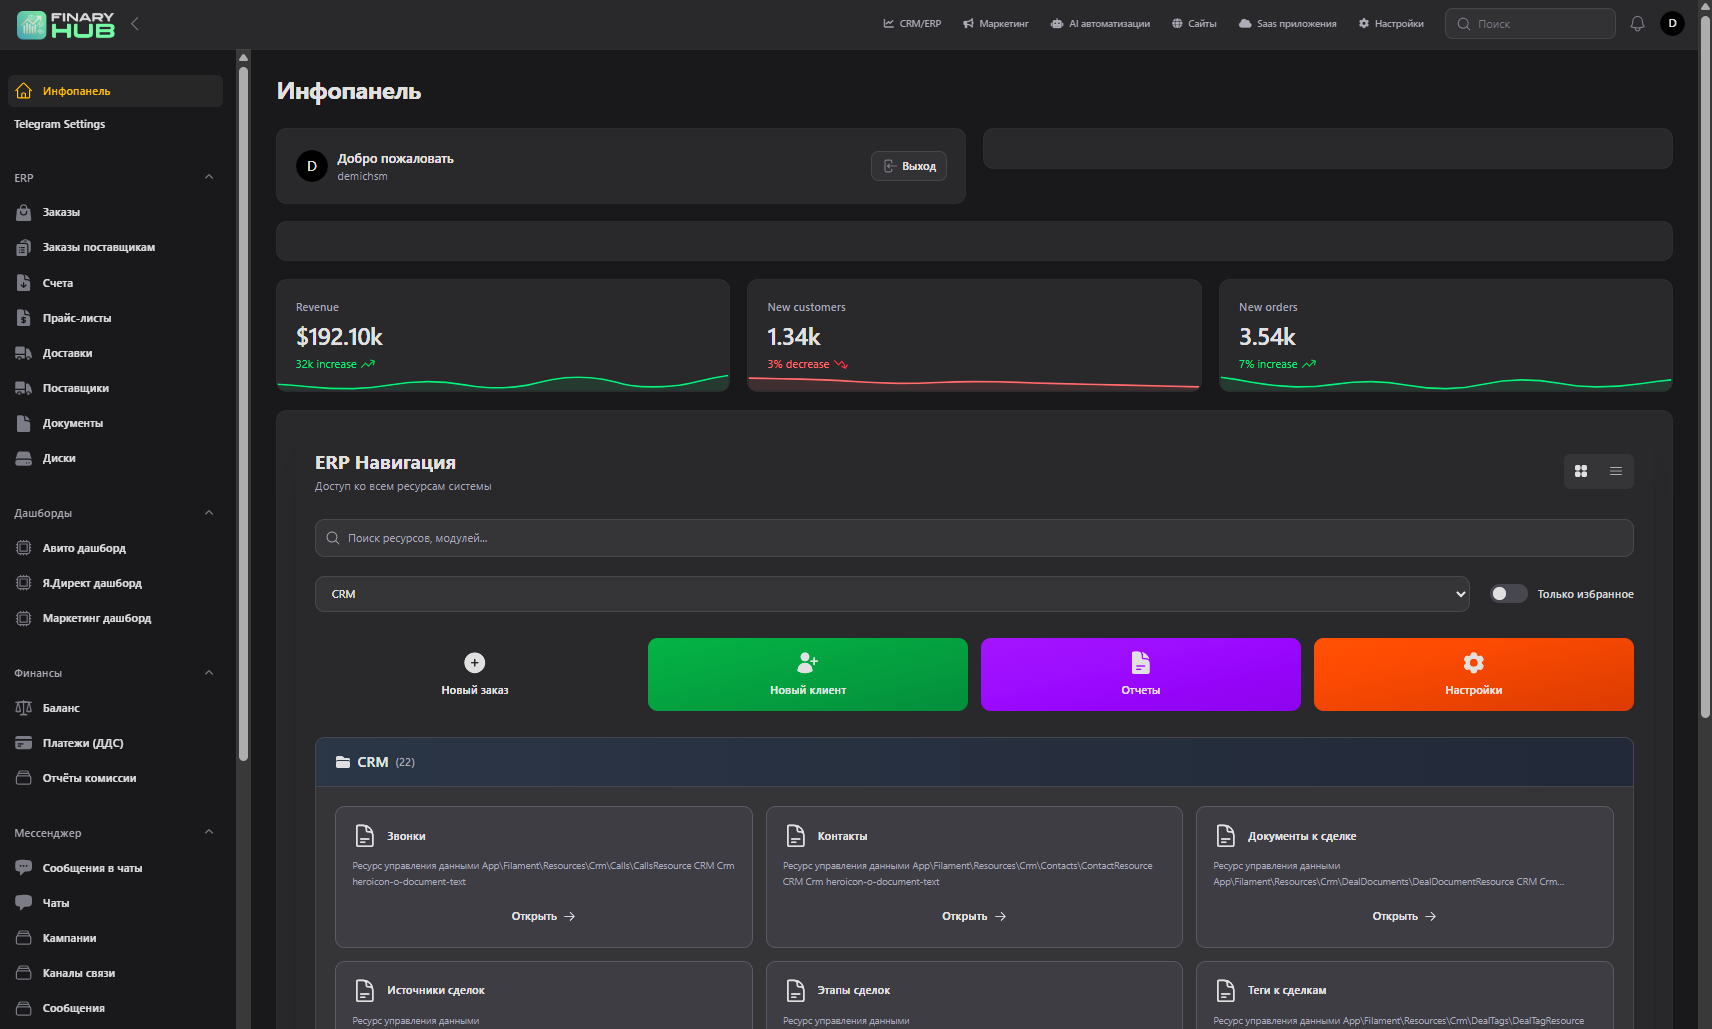
Task: Collapse the Финансы sidebar group
Action: (x=209, y=673)
